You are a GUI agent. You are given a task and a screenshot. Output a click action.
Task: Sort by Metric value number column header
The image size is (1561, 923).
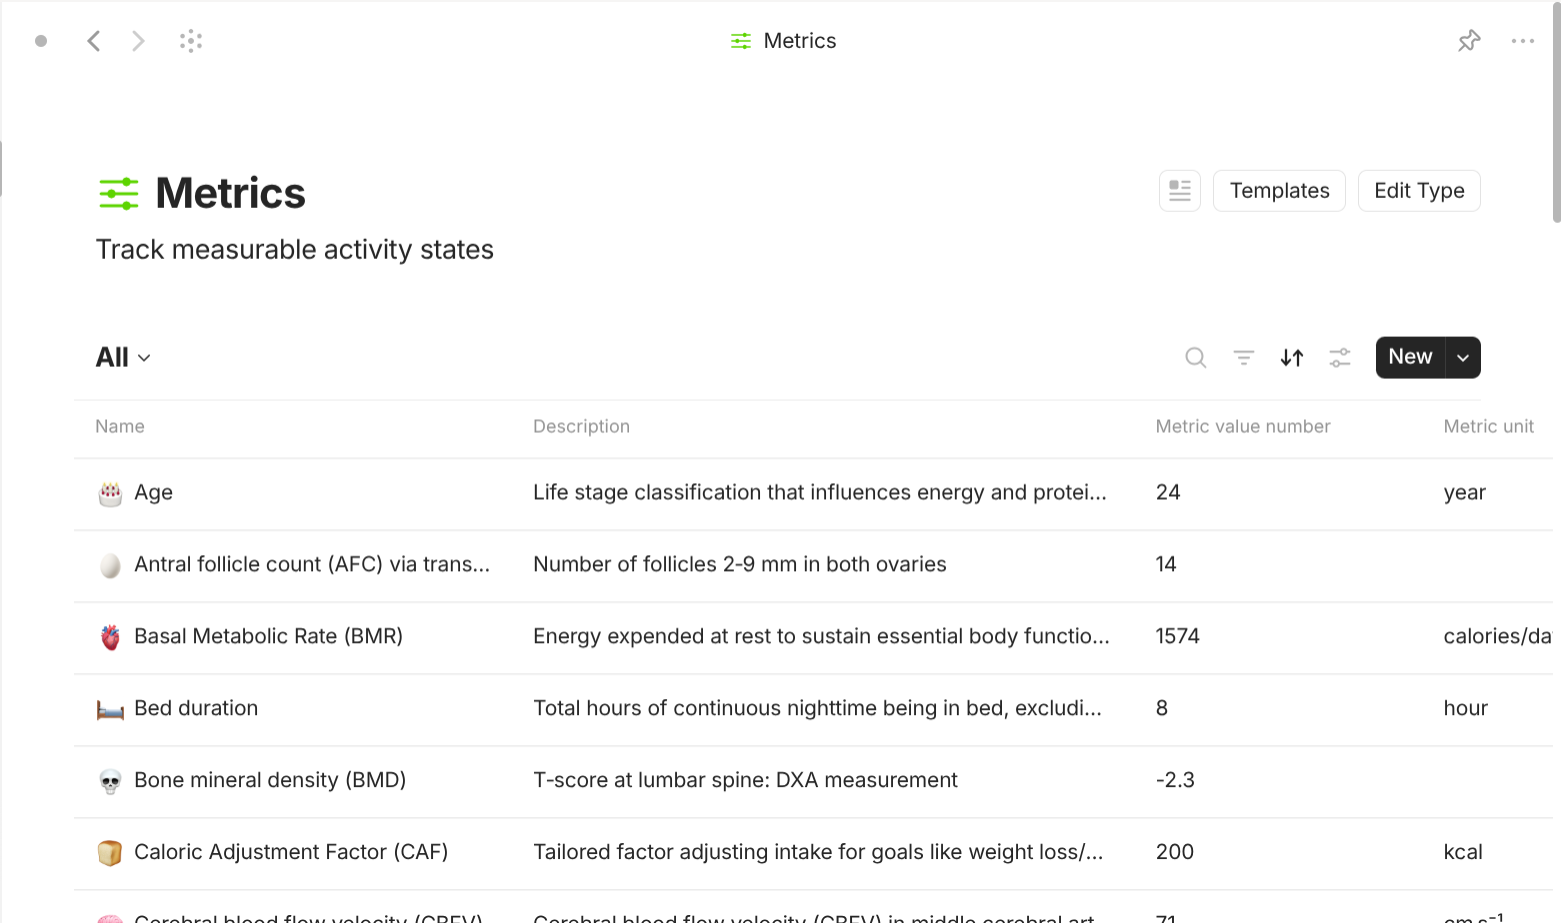click(1242, 427)
